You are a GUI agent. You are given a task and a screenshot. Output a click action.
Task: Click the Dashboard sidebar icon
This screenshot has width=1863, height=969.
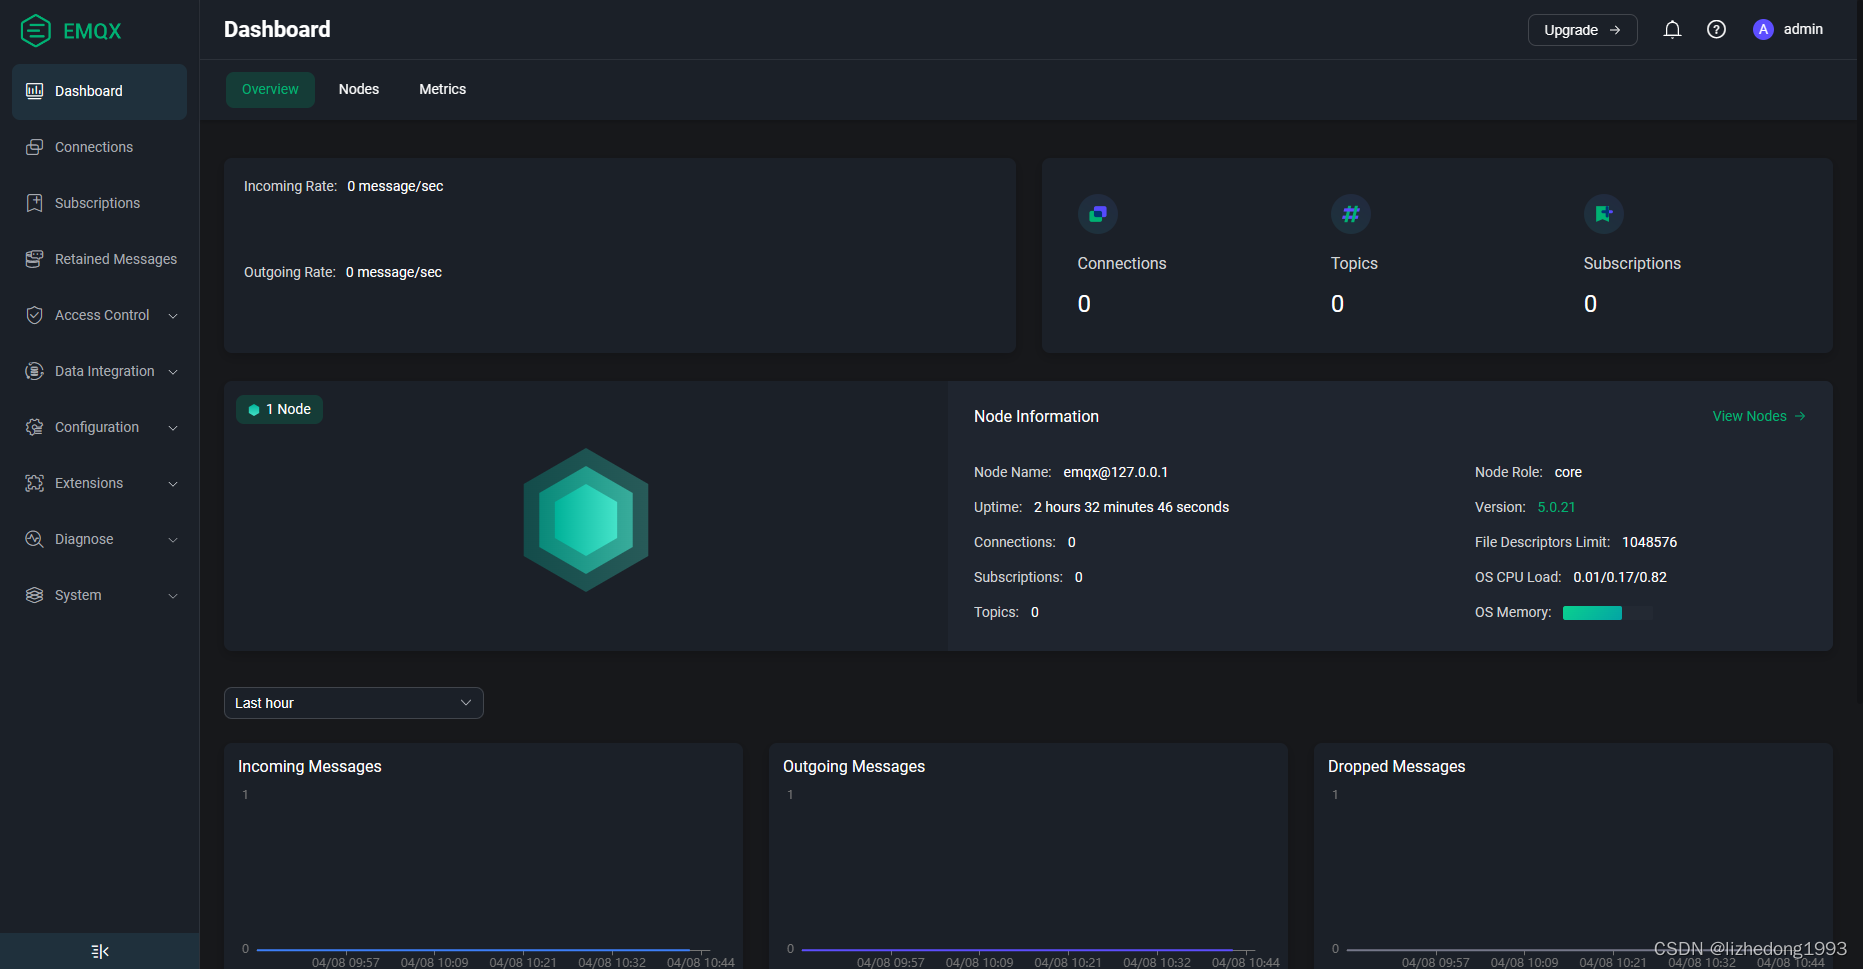pos(34,91)
